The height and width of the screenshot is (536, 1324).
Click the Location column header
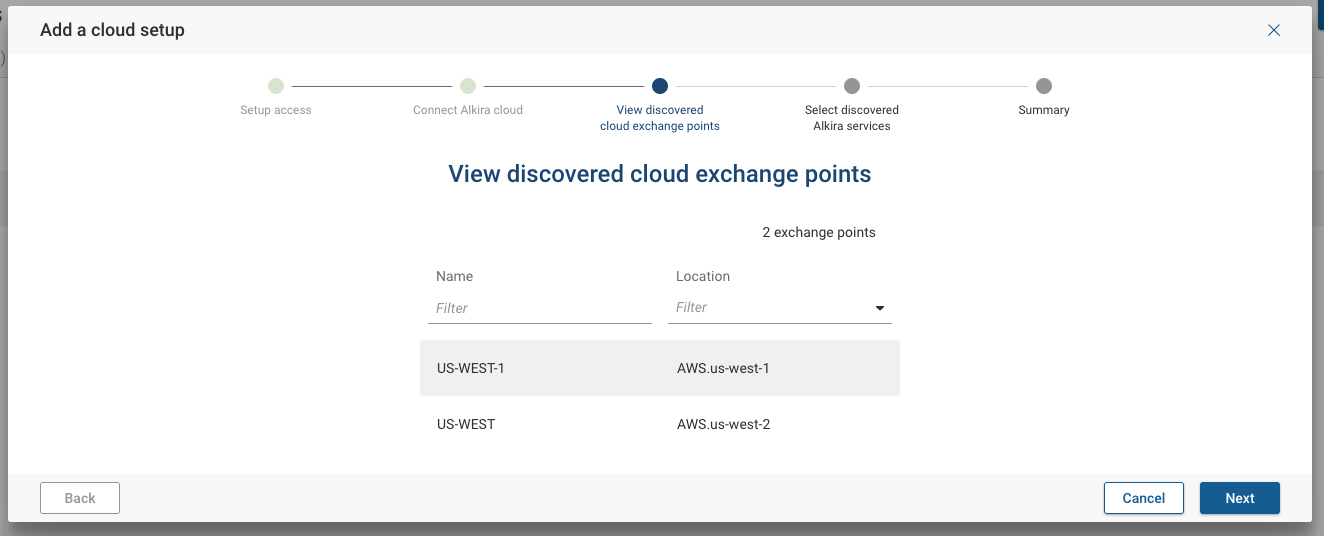[x=703, y=276]
